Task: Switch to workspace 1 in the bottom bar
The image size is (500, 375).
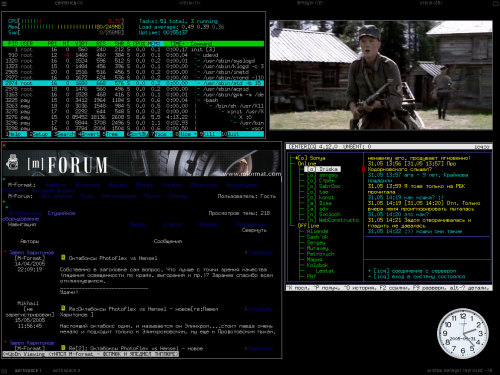Action: click(28, 370)
